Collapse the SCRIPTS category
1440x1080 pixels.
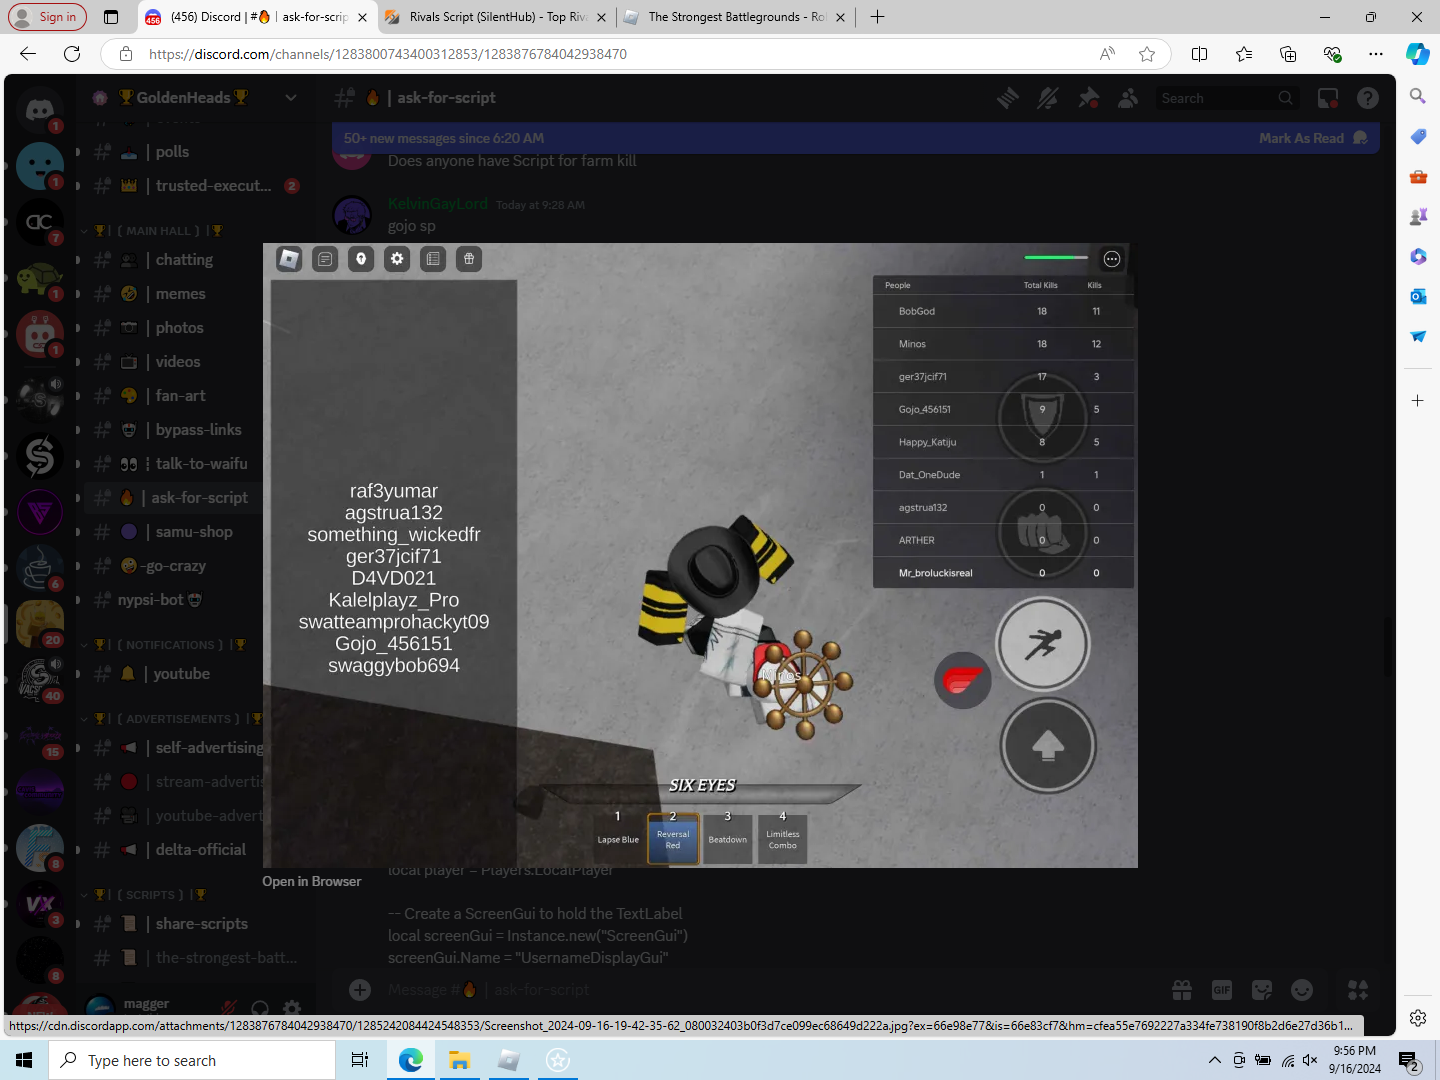[x=148, y=895]
